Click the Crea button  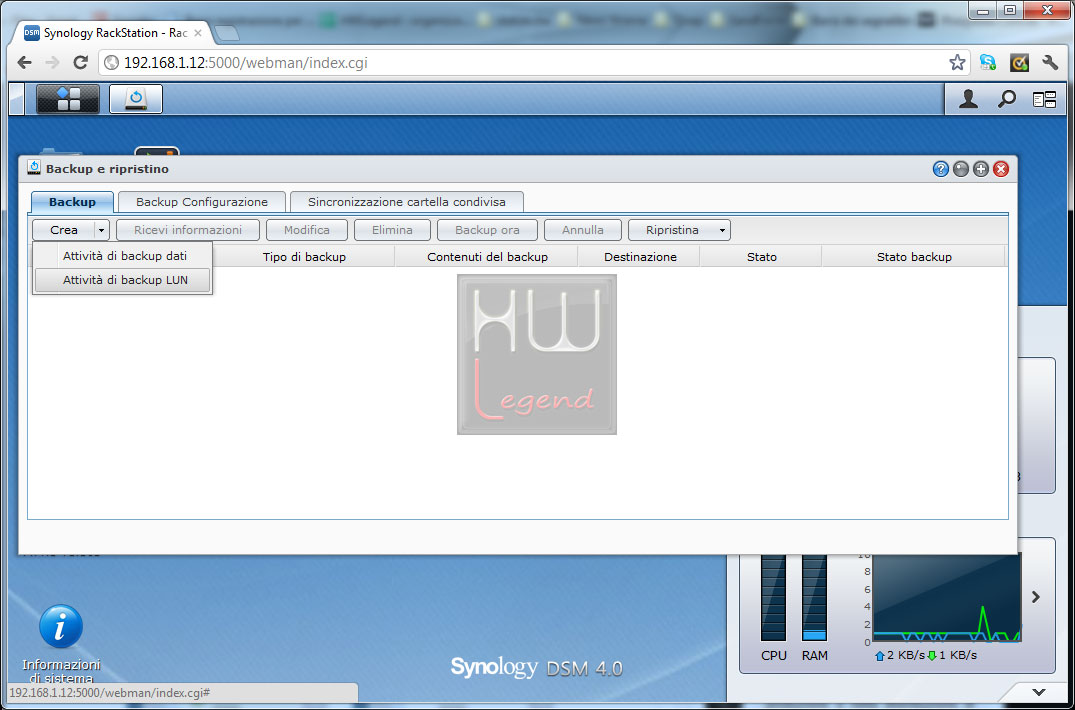[64, 230]
